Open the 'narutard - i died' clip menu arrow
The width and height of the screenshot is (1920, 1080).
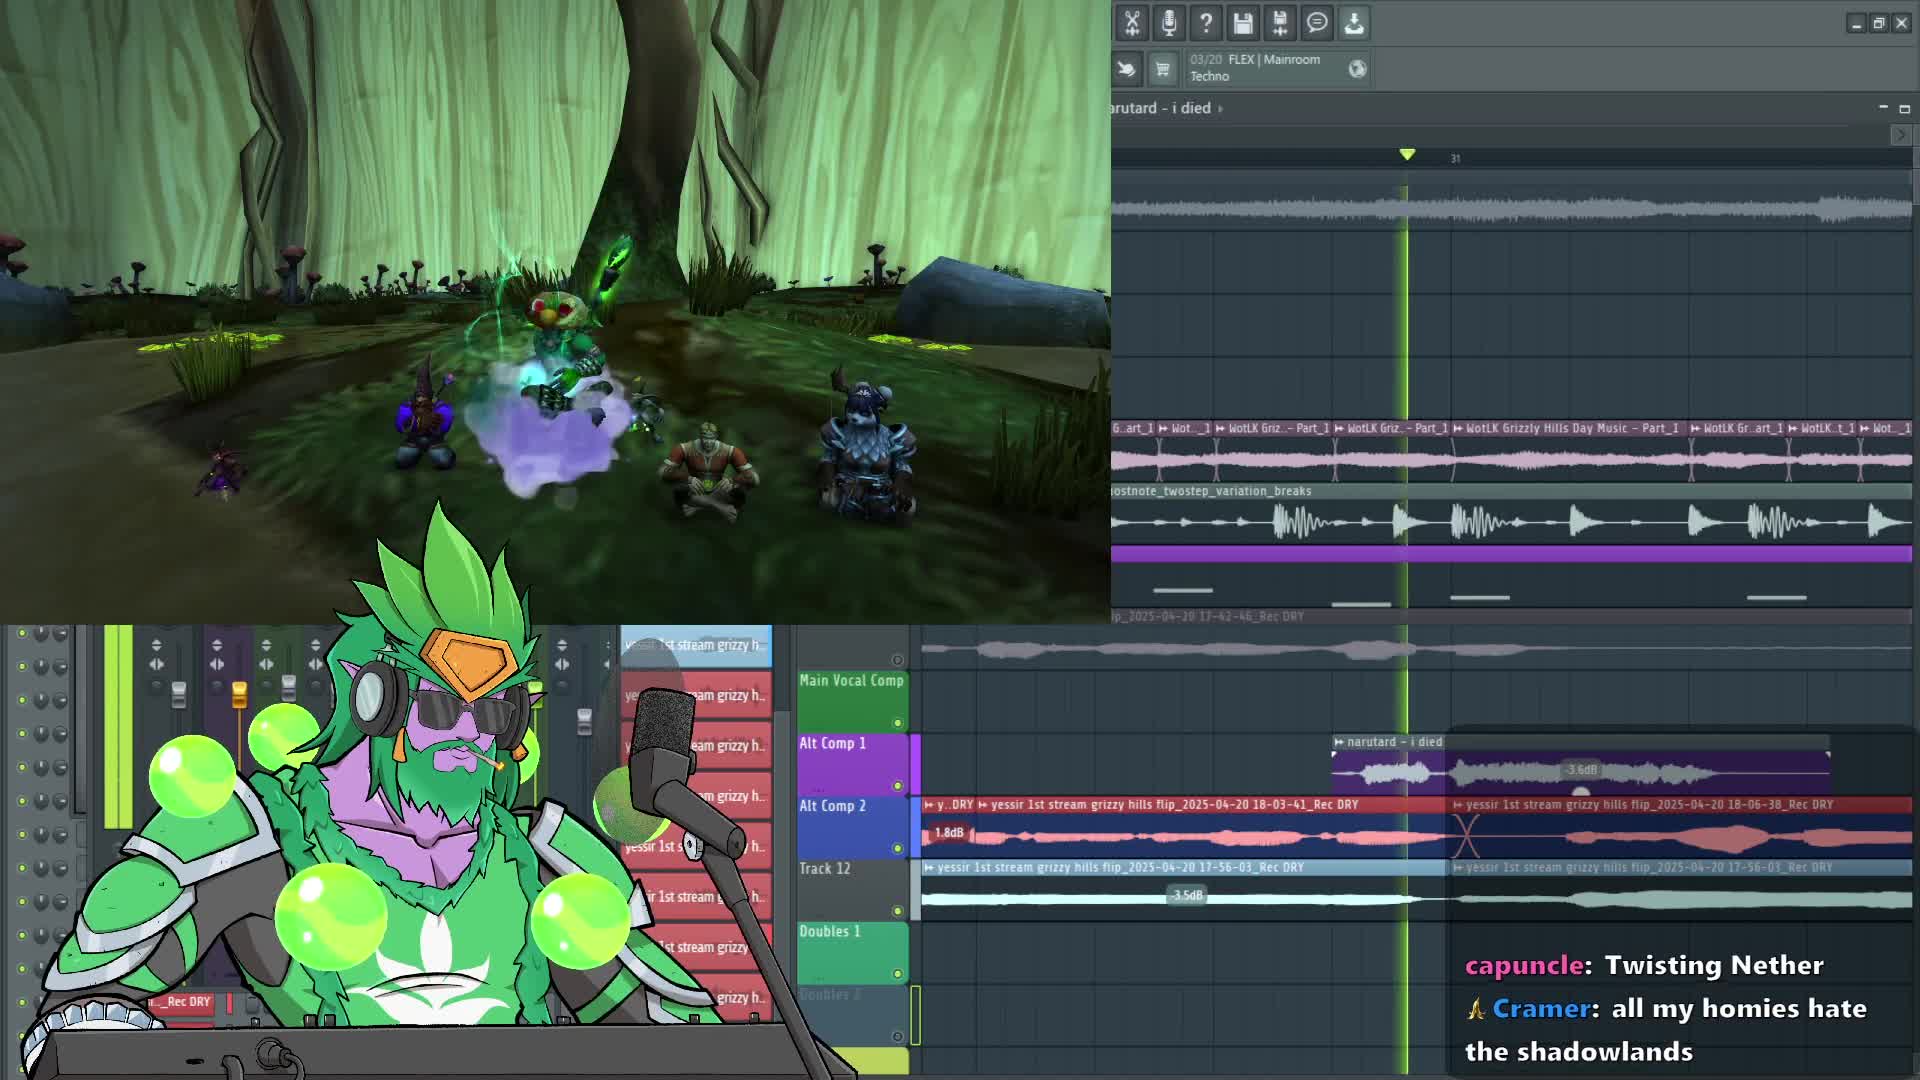click(x=1339, y=742)
